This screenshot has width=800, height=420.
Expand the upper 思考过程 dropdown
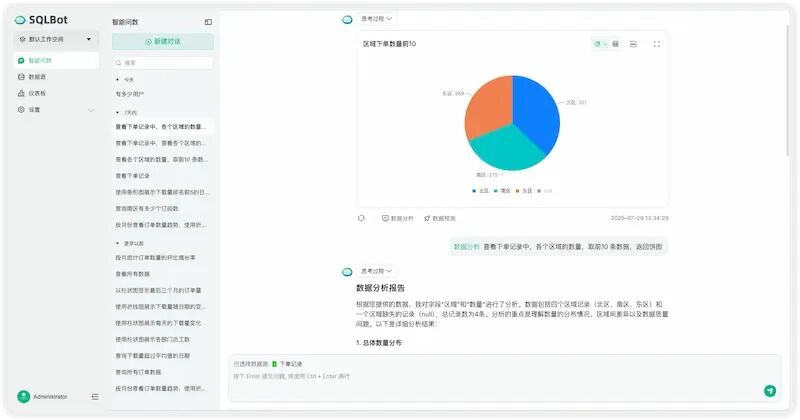tap(377, 19)
